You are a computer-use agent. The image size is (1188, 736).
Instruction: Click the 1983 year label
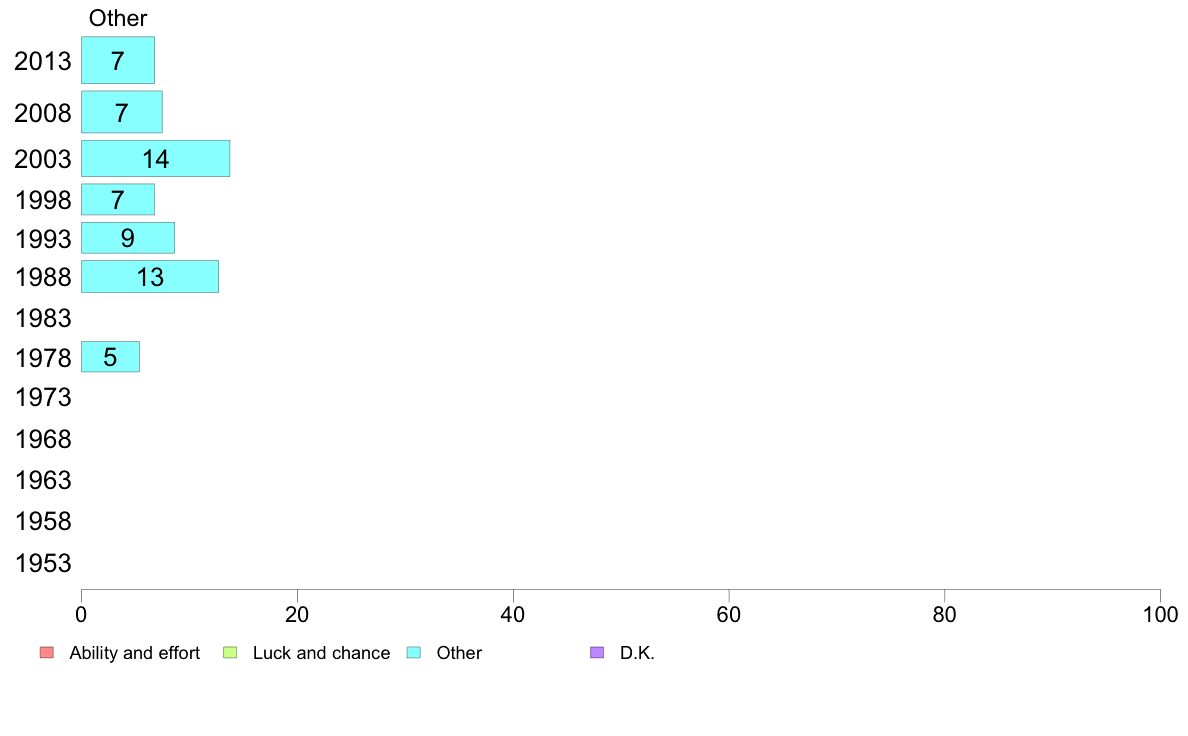coord(43,318)
